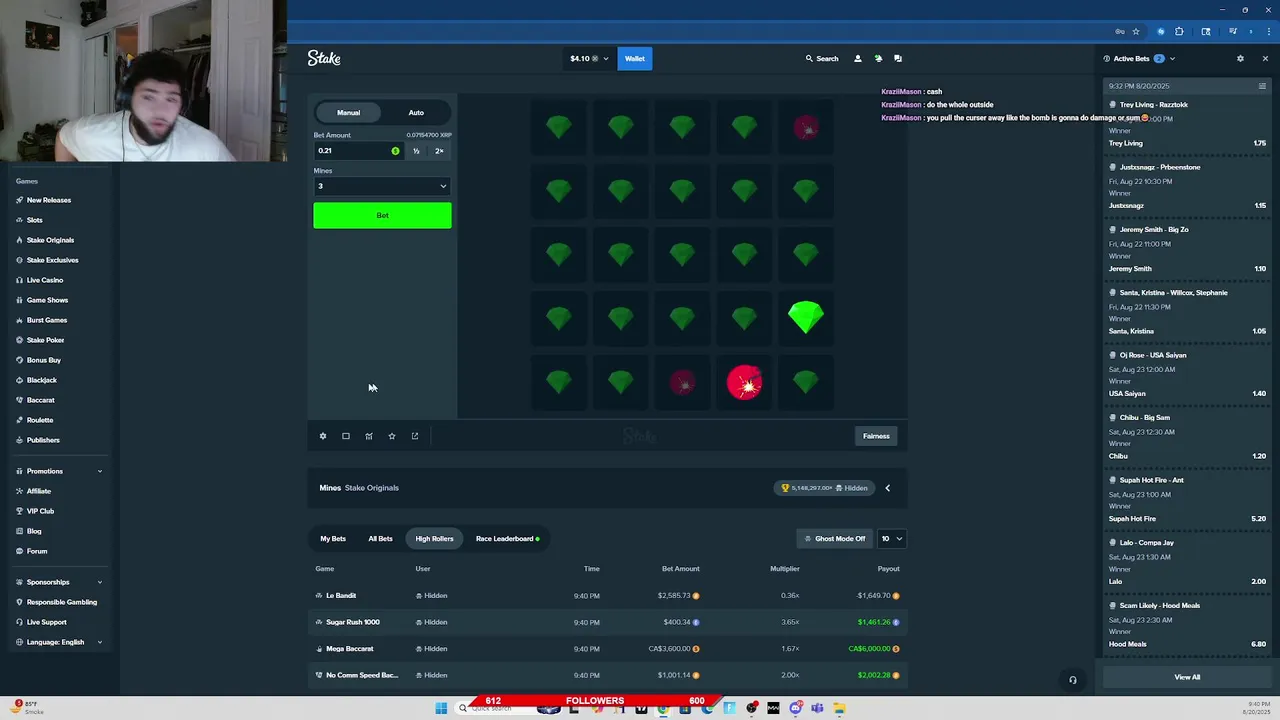Click View All in Active Bets

(x=1187, y=677)
